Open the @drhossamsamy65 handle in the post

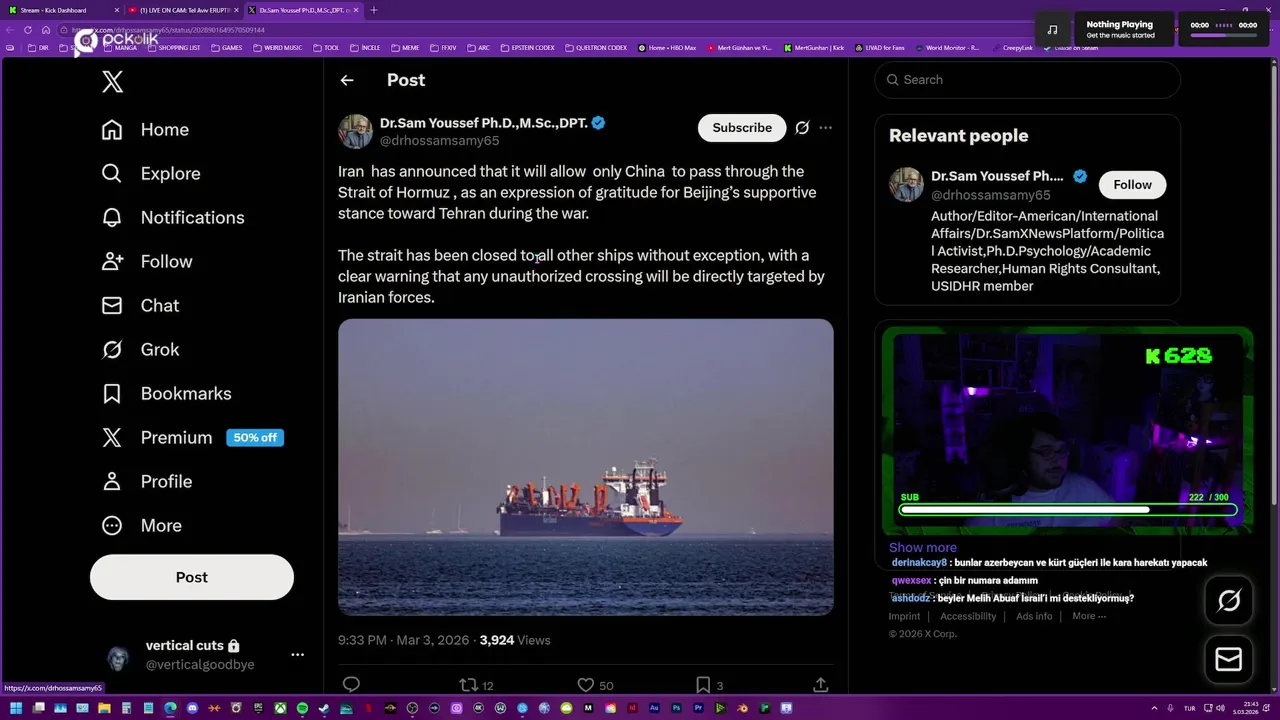[439, 141]
